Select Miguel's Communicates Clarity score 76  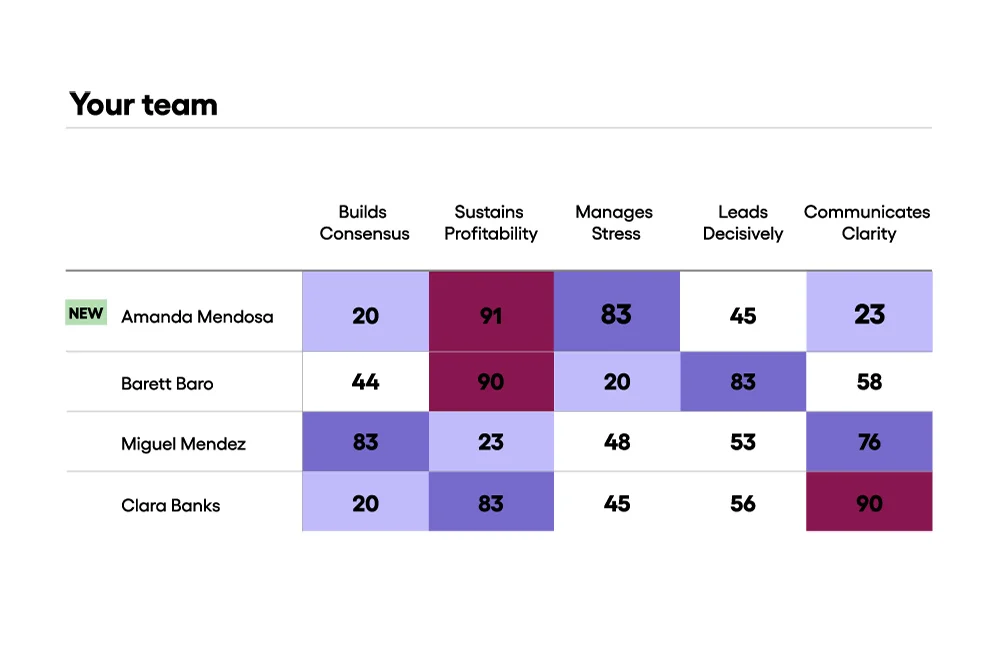[x=869, y=442]
